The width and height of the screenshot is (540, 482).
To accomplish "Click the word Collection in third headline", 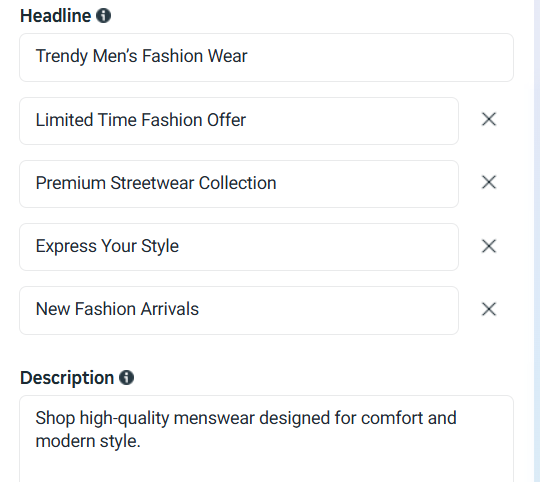I will [x=237, y=183].
